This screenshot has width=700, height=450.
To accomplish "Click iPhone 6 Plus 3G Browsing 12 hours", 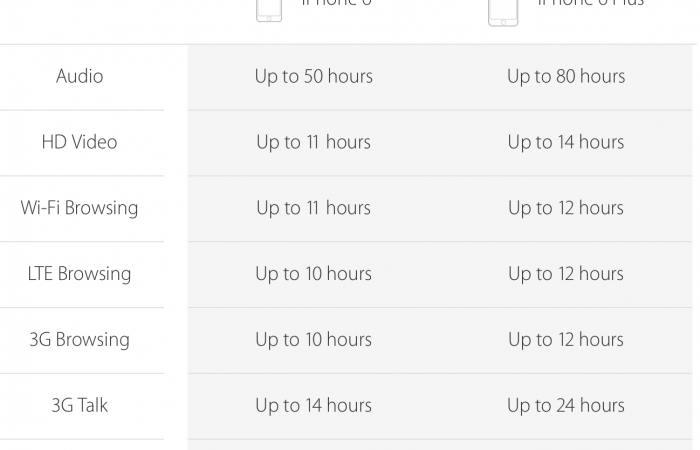I will tap(566, 340).
